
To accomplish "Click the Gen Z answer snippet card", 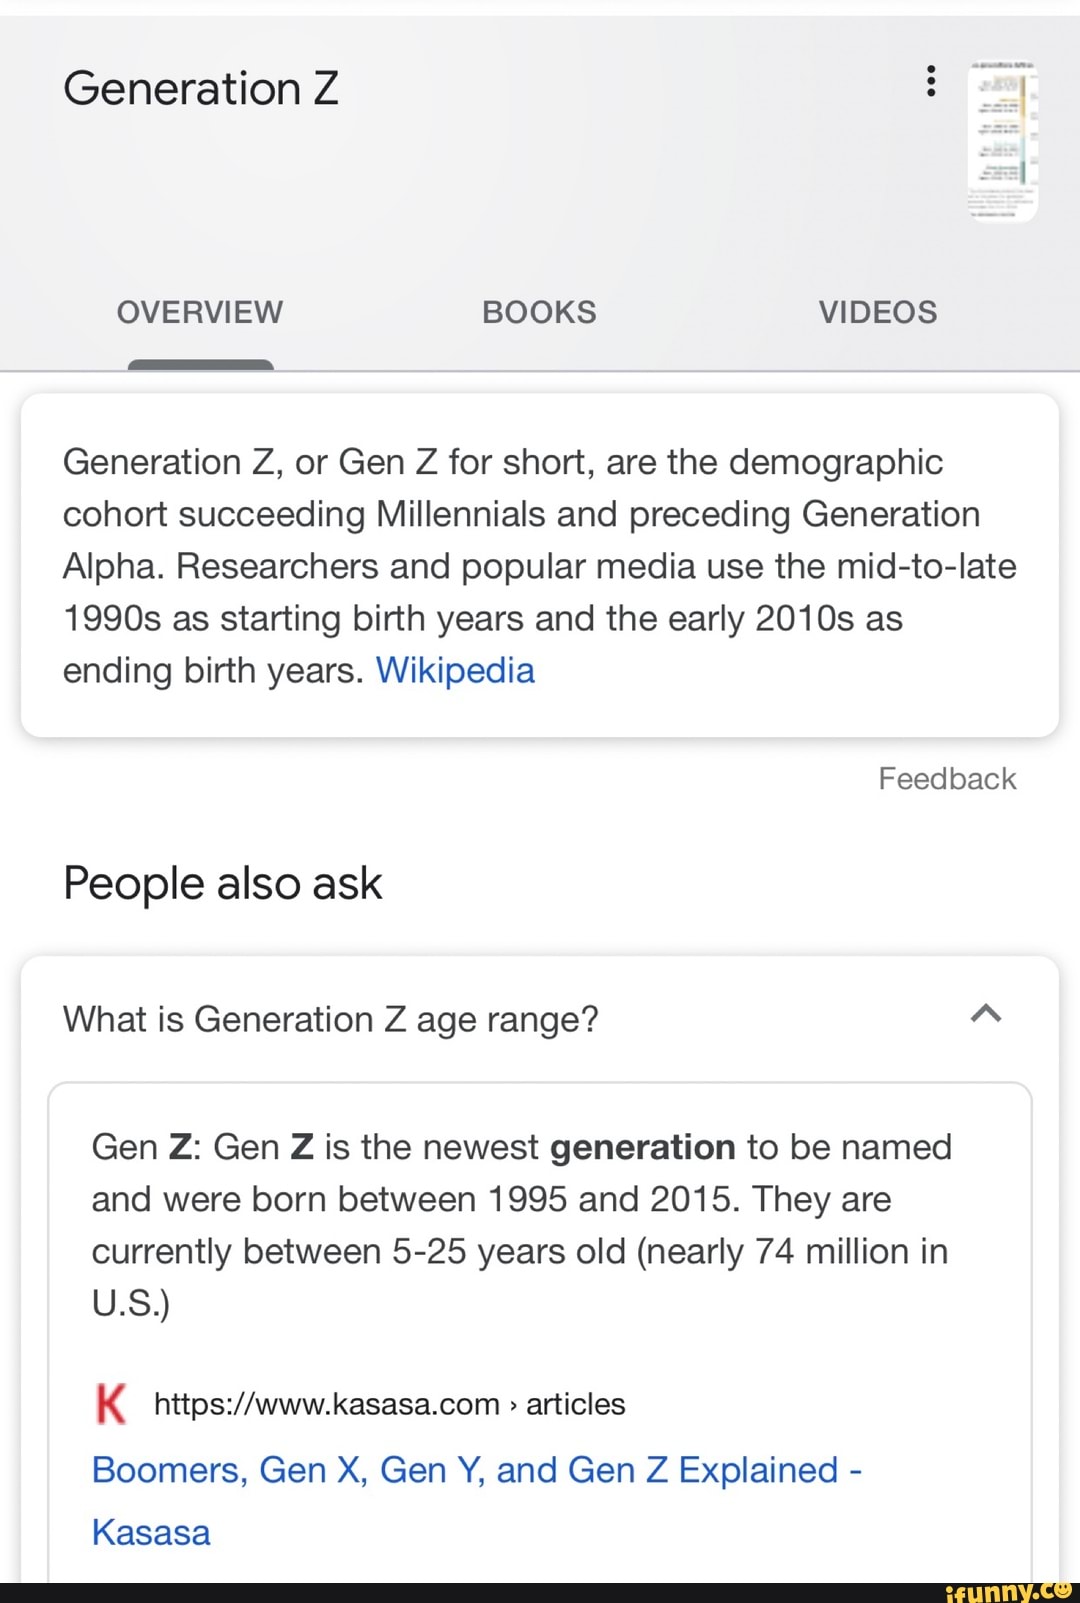I will 540,1224.
